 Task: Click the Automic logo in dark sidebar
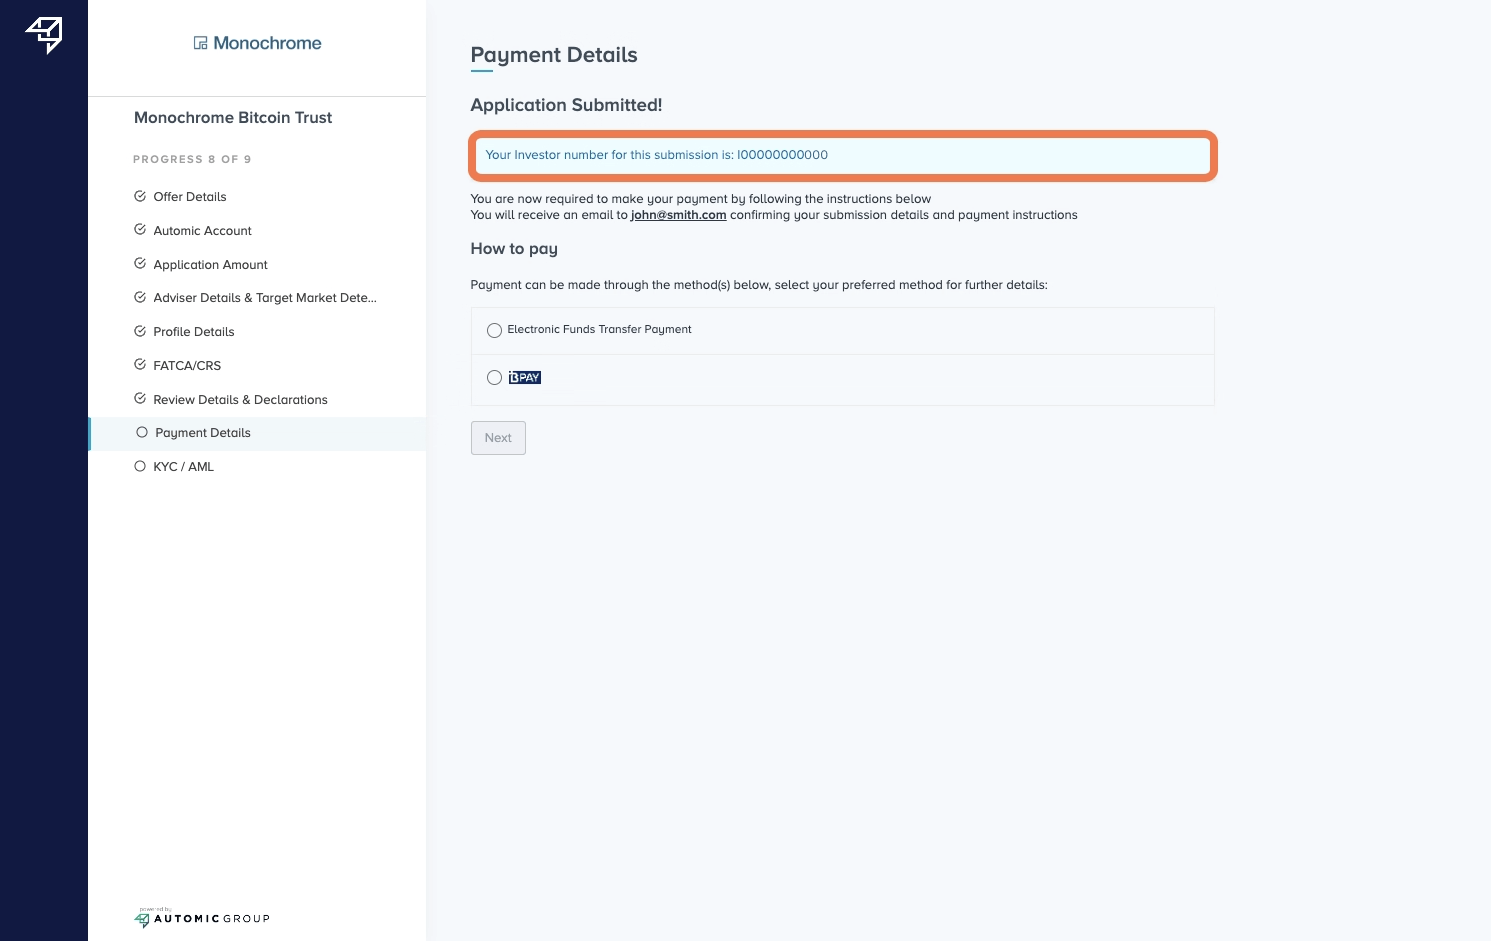(x=44, y=35)
